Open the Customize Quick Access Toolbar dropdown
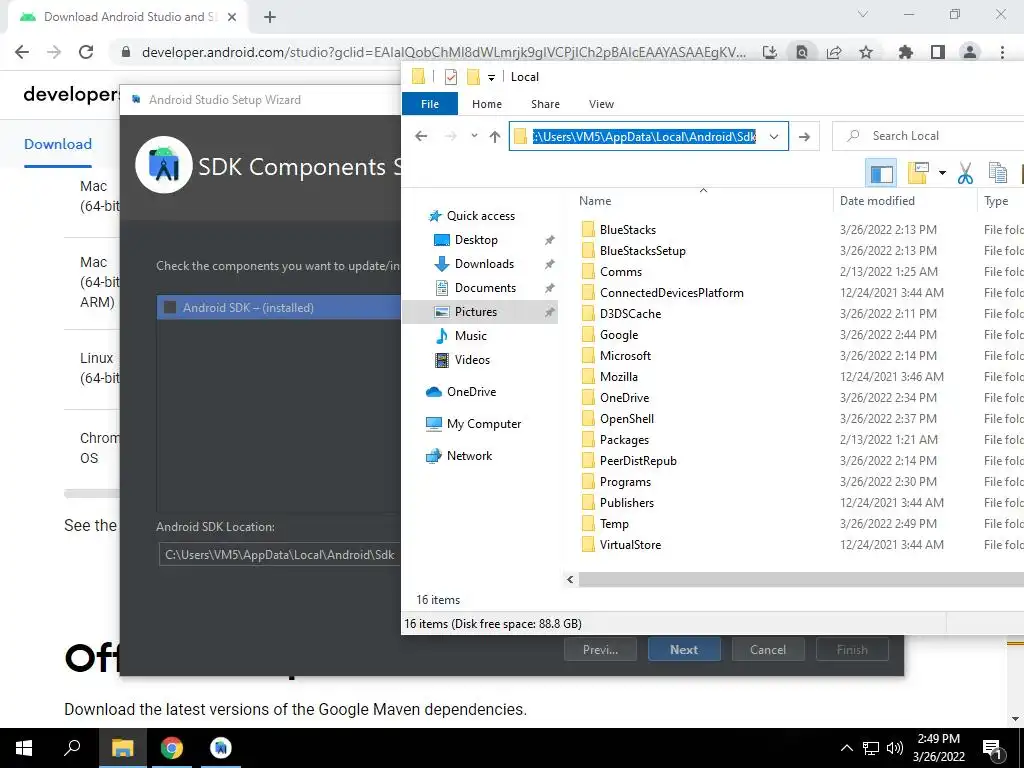The width and height of the screenshot is (1024, 768). click(491, 77)
